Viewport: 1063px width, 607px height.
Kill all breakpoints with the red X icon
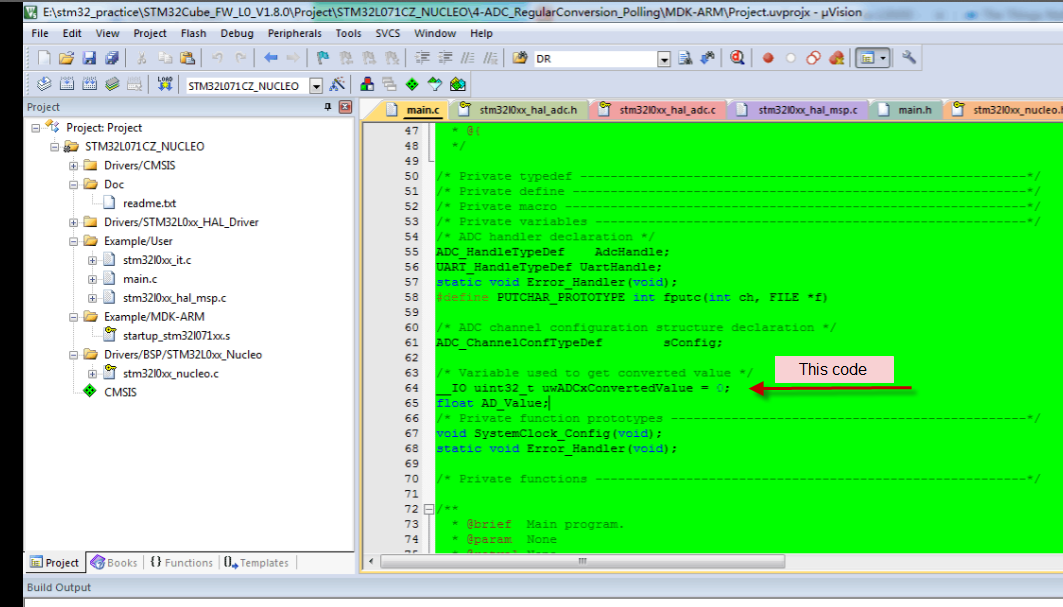[837, 58]
